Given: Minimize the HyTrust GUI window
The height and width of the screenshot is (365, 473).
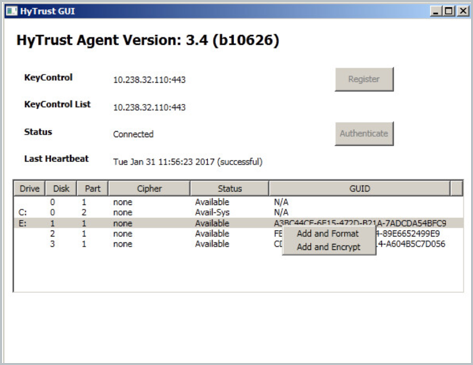Looking at the screenshot, I should [436, 11].
